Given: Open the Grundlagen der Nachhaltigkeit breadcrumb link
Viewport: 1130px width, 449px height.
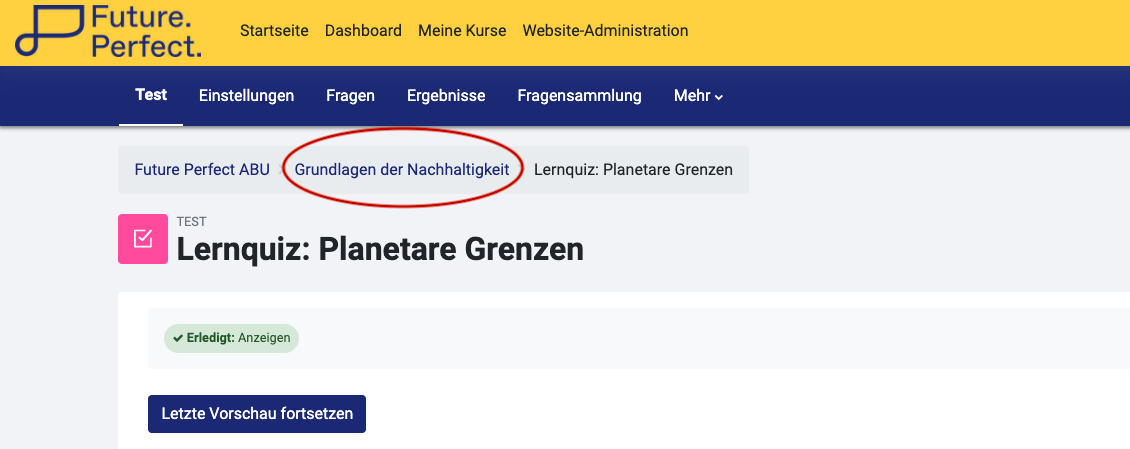Looking at the screenshot, I should tap(402, 170).
